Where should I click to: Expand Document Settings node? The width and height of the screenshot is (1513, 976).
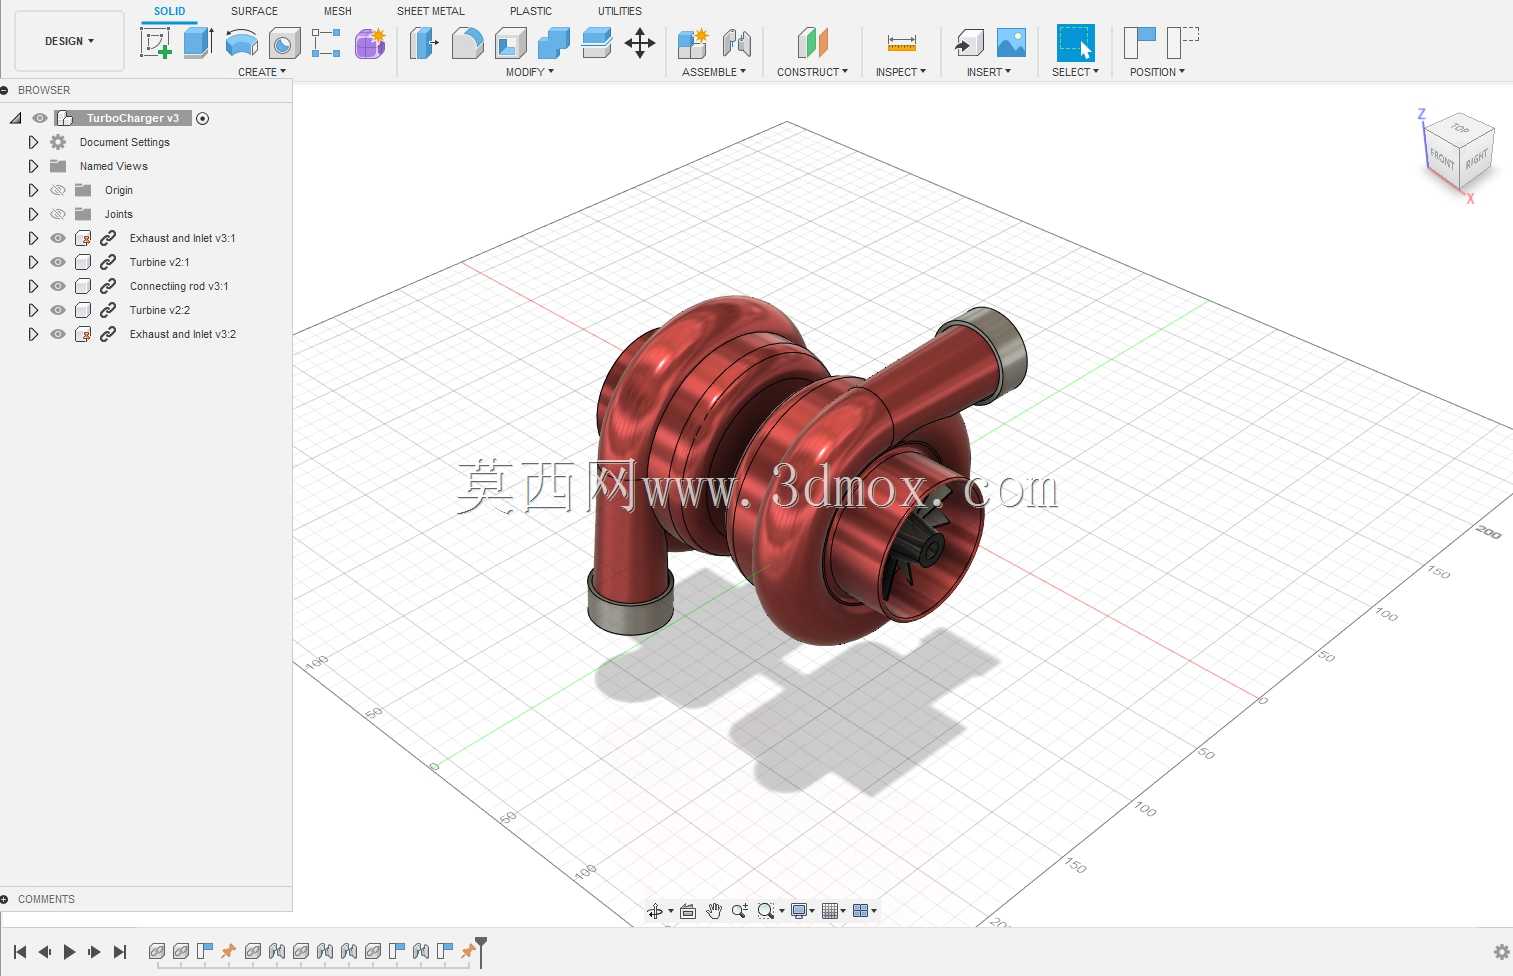point(33,142)
